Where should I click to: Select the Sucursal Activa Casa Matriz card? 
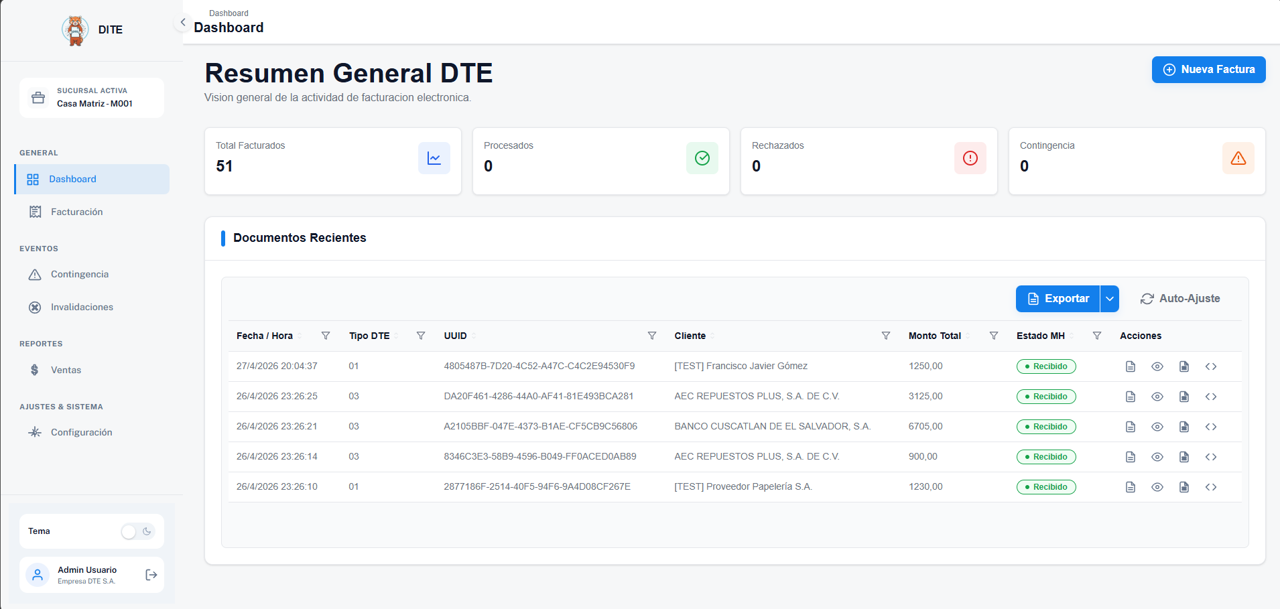pos(91,98)
